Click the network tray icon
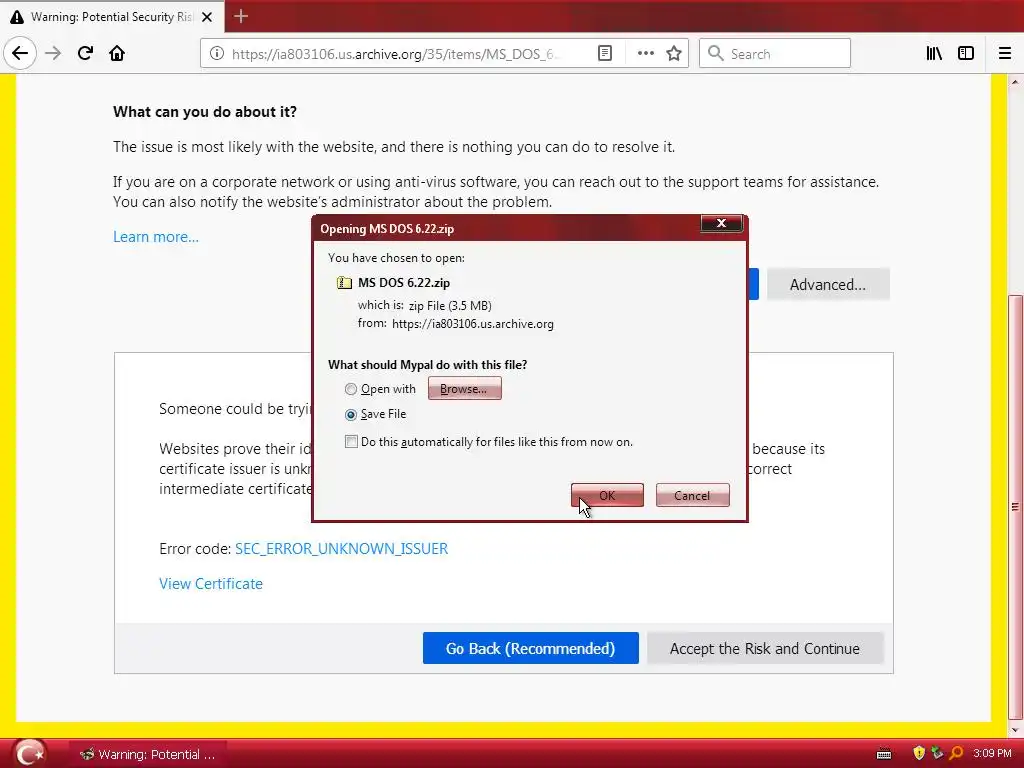The width and height of the screenshot is (1024, 768). (937, 753)
